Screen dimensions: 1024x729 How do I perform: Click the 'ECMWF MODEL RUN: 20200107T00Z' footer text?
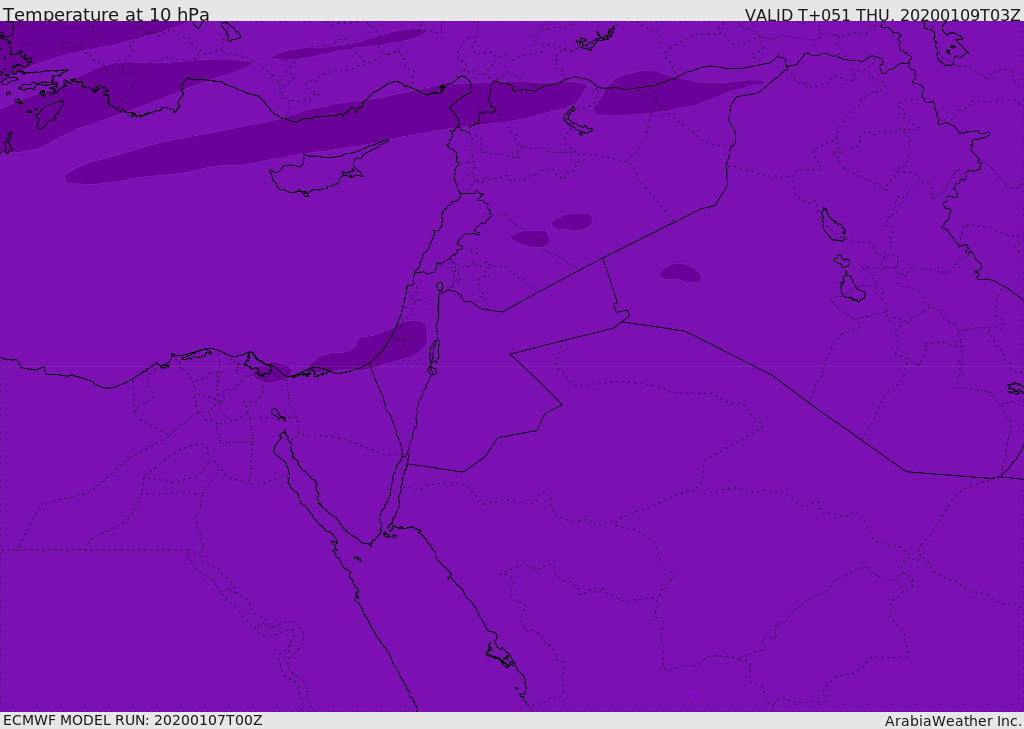coord(133,720)
